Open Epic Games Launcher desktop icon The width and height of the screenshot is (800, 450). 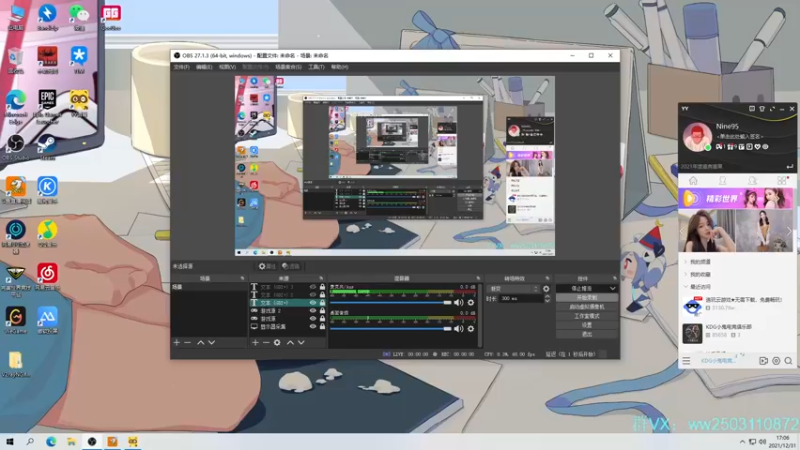pos(47,106)
